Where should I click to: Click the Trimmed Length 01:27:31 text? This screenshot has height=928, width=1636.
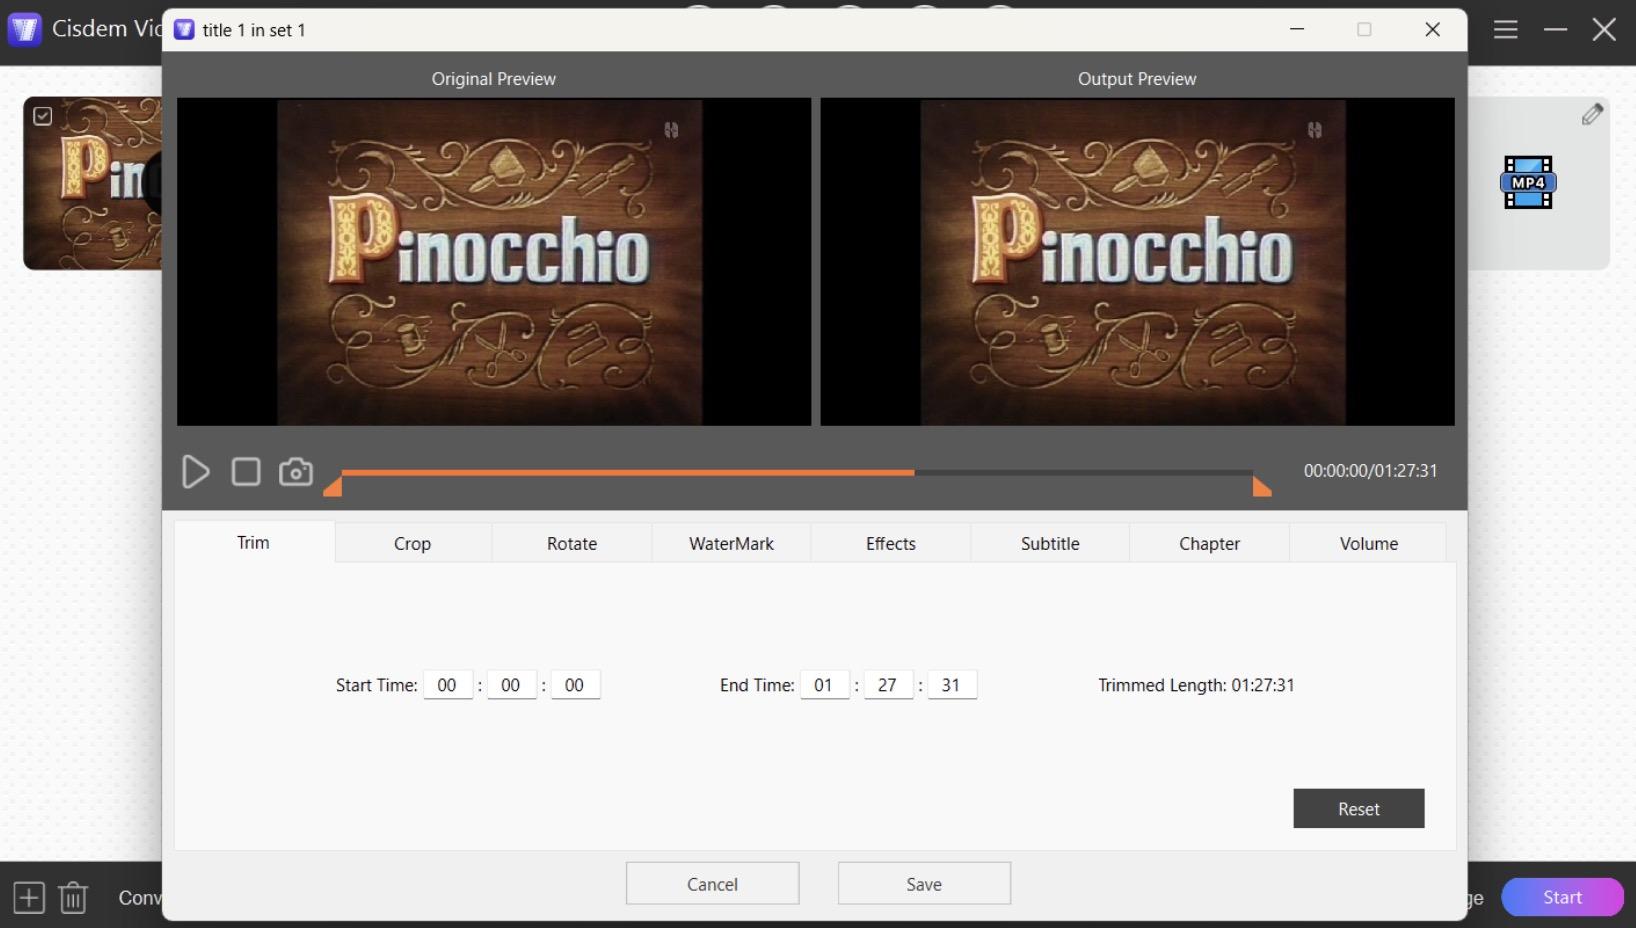[1196, 685]
